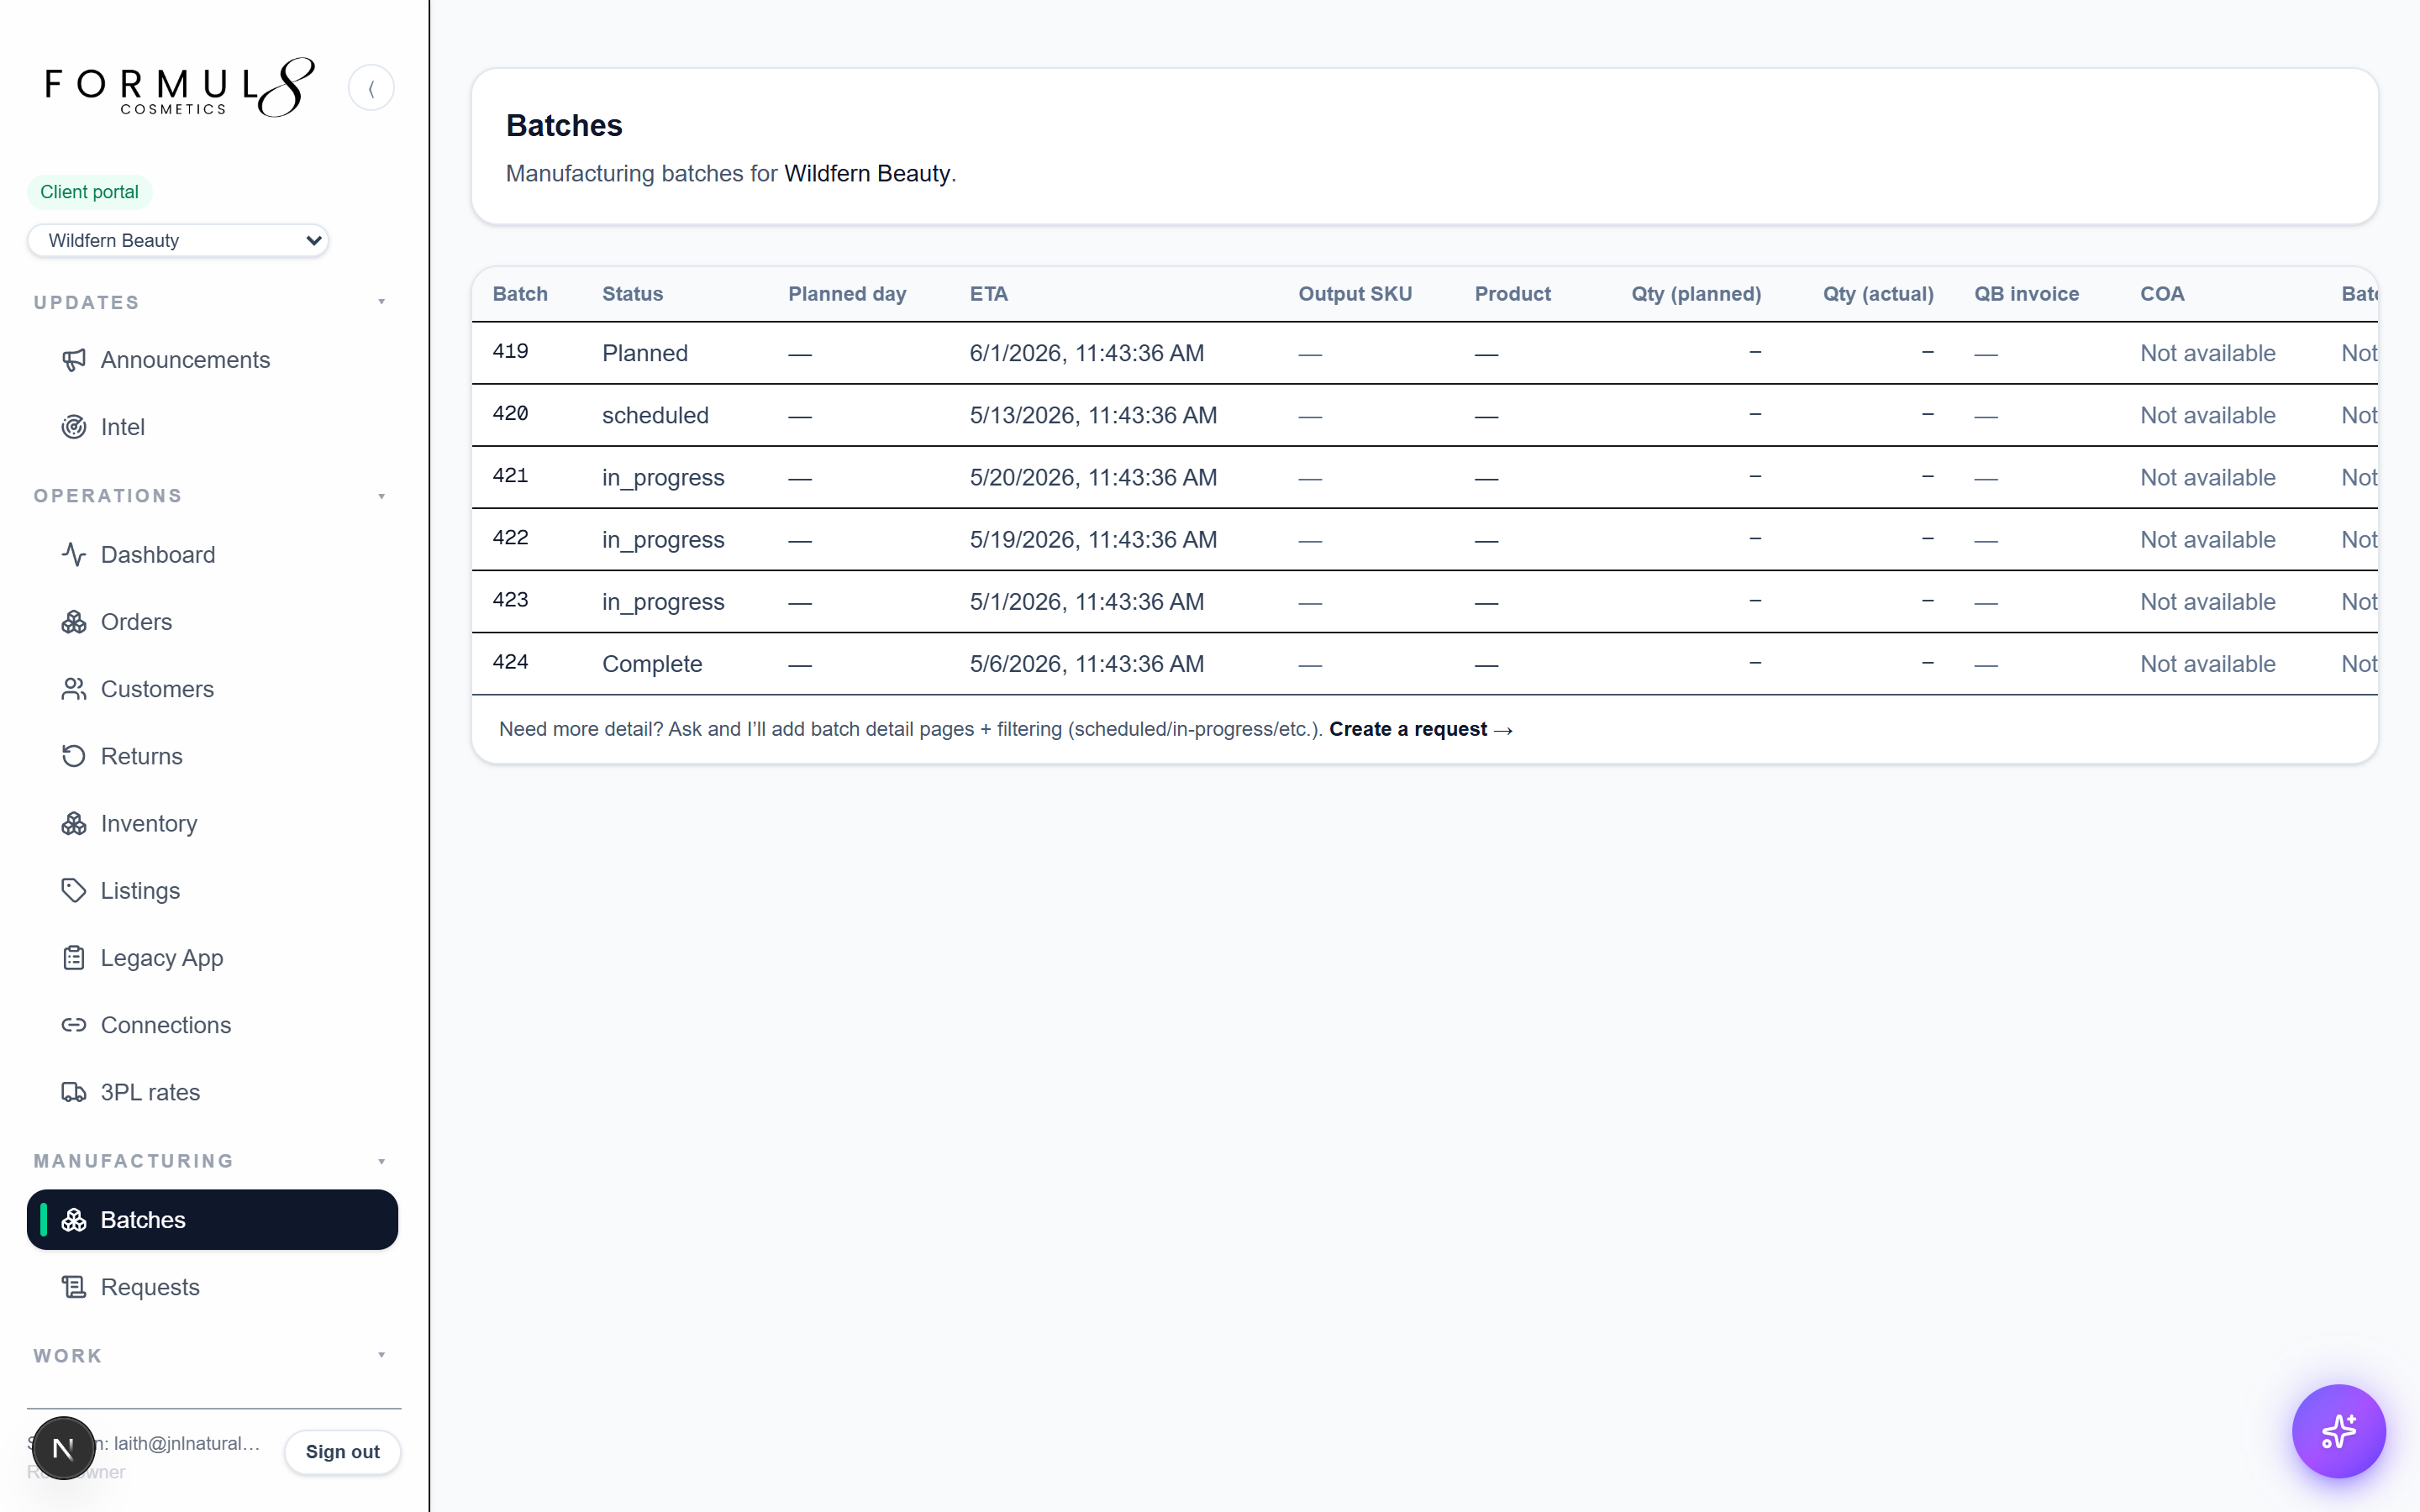Click the Orders boxes icon

pos(74,622)
